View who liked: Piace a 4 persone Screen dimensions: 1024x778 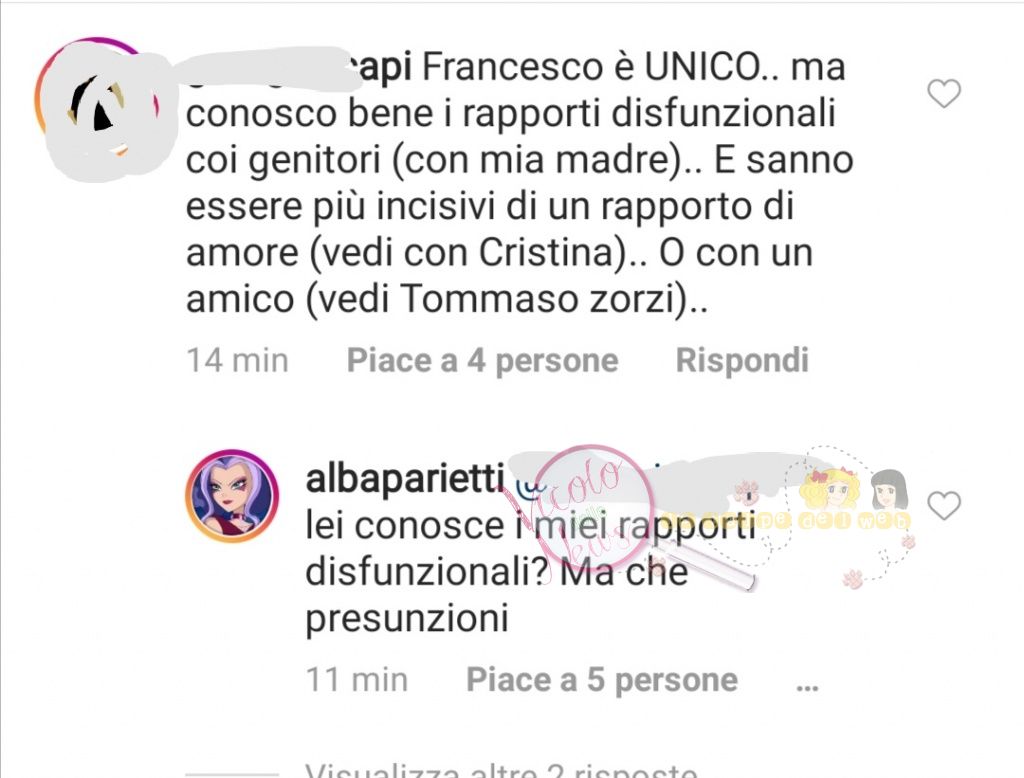pyautogui.click(x=482, y=360)
